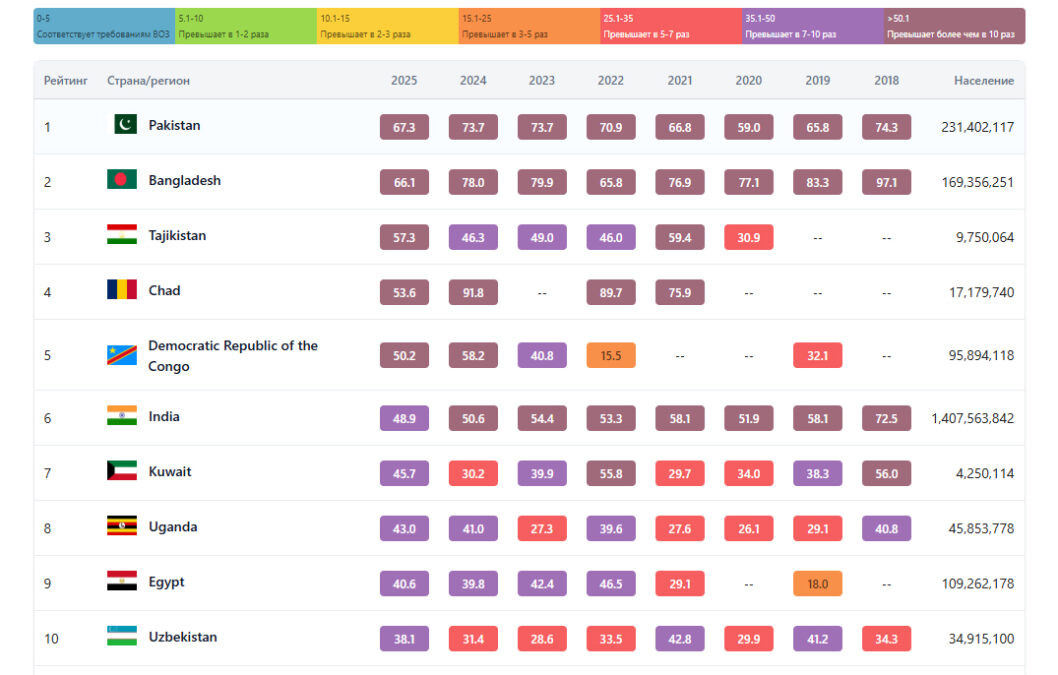Click the Kuwait flag icon
This screenshot has width=1058, height=675.
[122, 471]
